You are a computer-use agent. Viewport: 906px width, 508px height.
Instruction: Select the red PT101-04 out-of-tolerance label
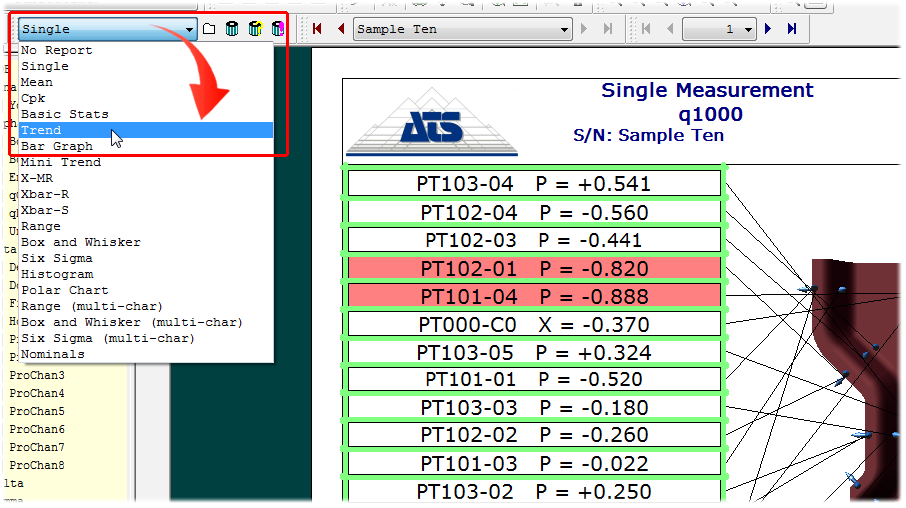pyautogui.click(x=533, y=297)
